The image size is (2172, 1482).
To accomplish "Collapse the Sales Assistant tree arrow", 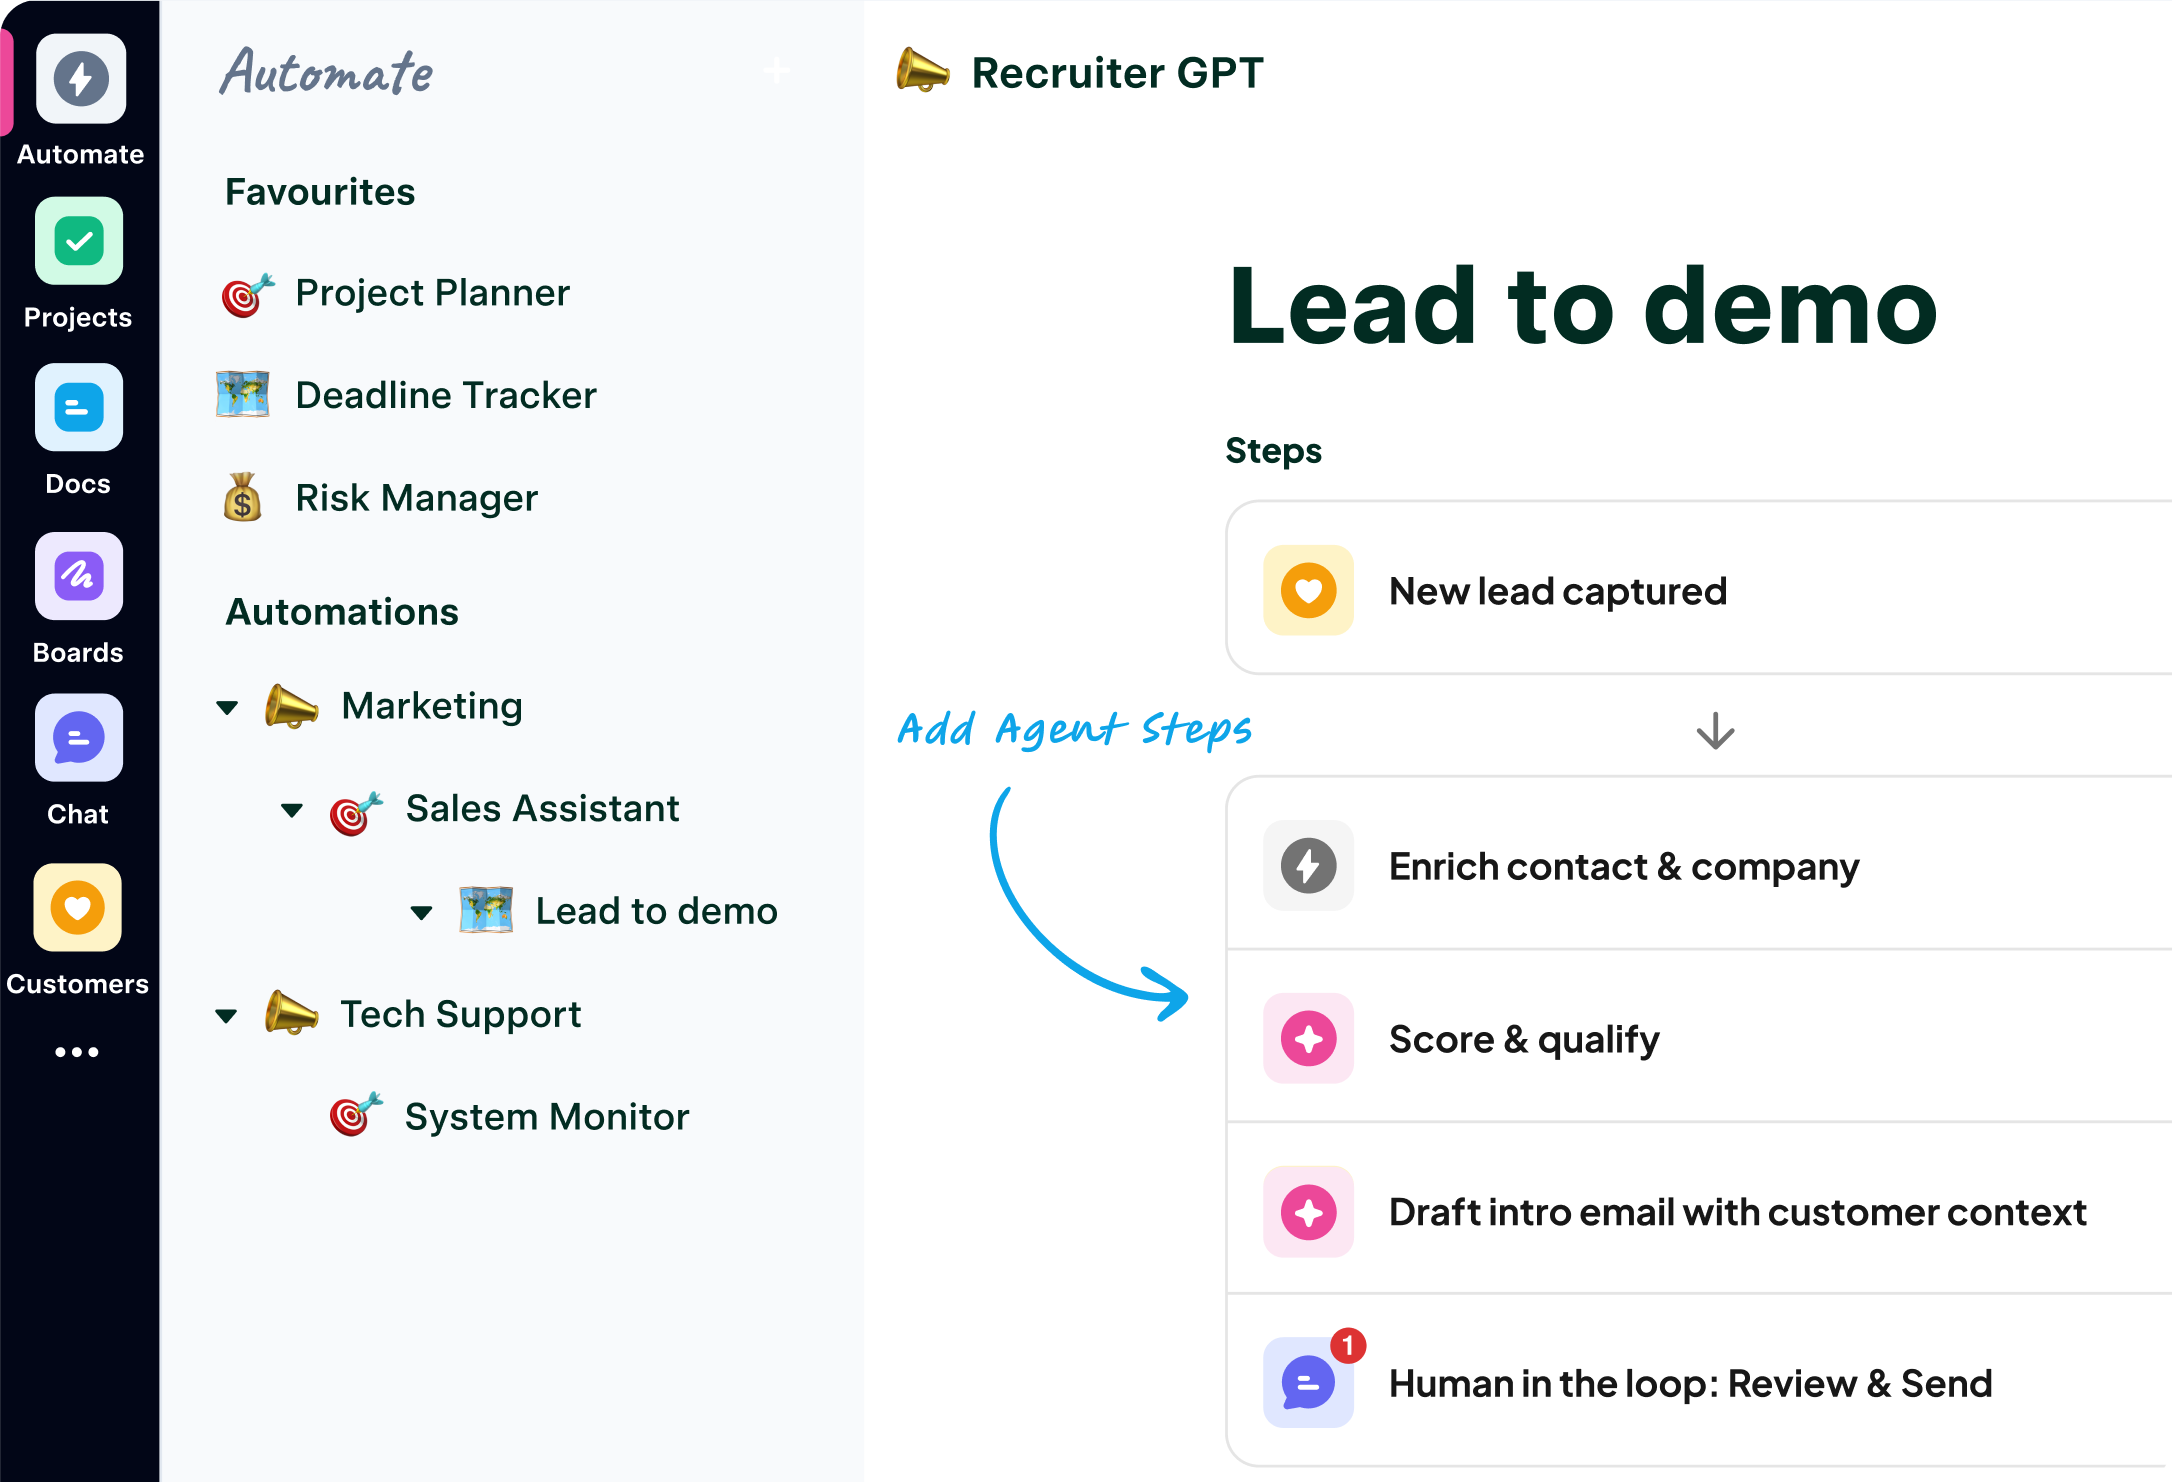I will (x=292, y=810).
